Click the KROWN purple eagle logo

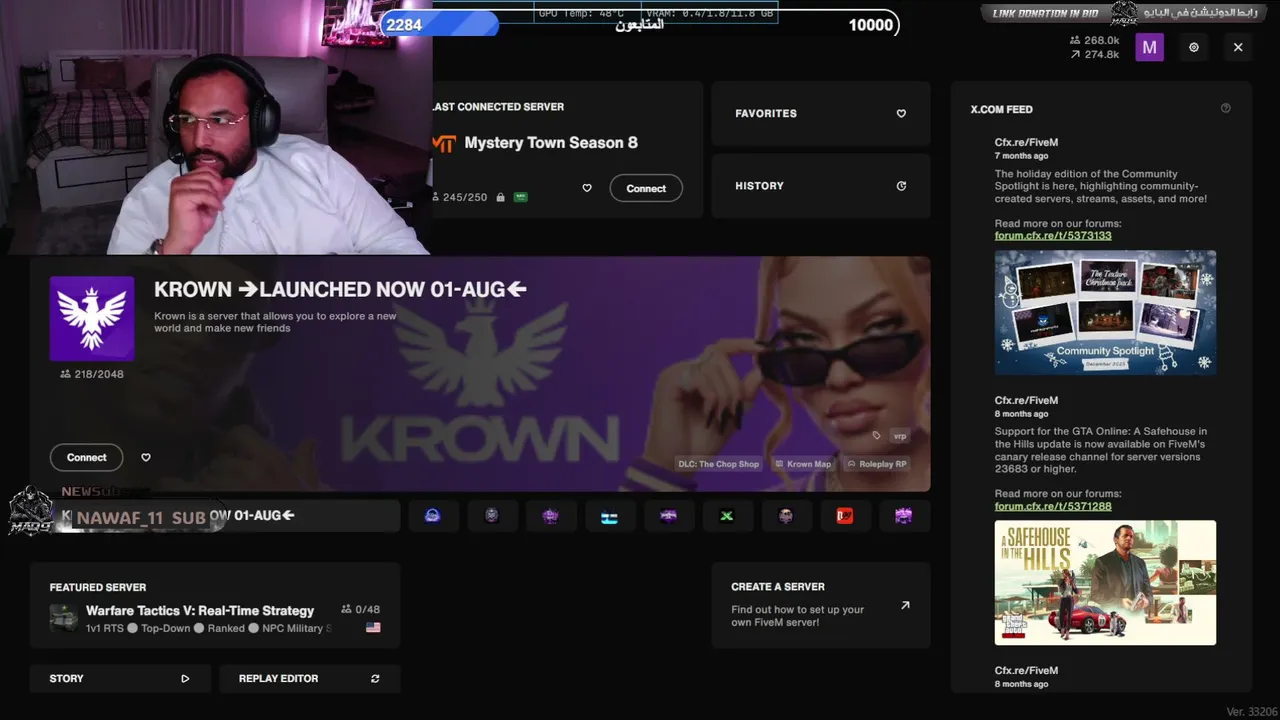(x=92, y=318)
